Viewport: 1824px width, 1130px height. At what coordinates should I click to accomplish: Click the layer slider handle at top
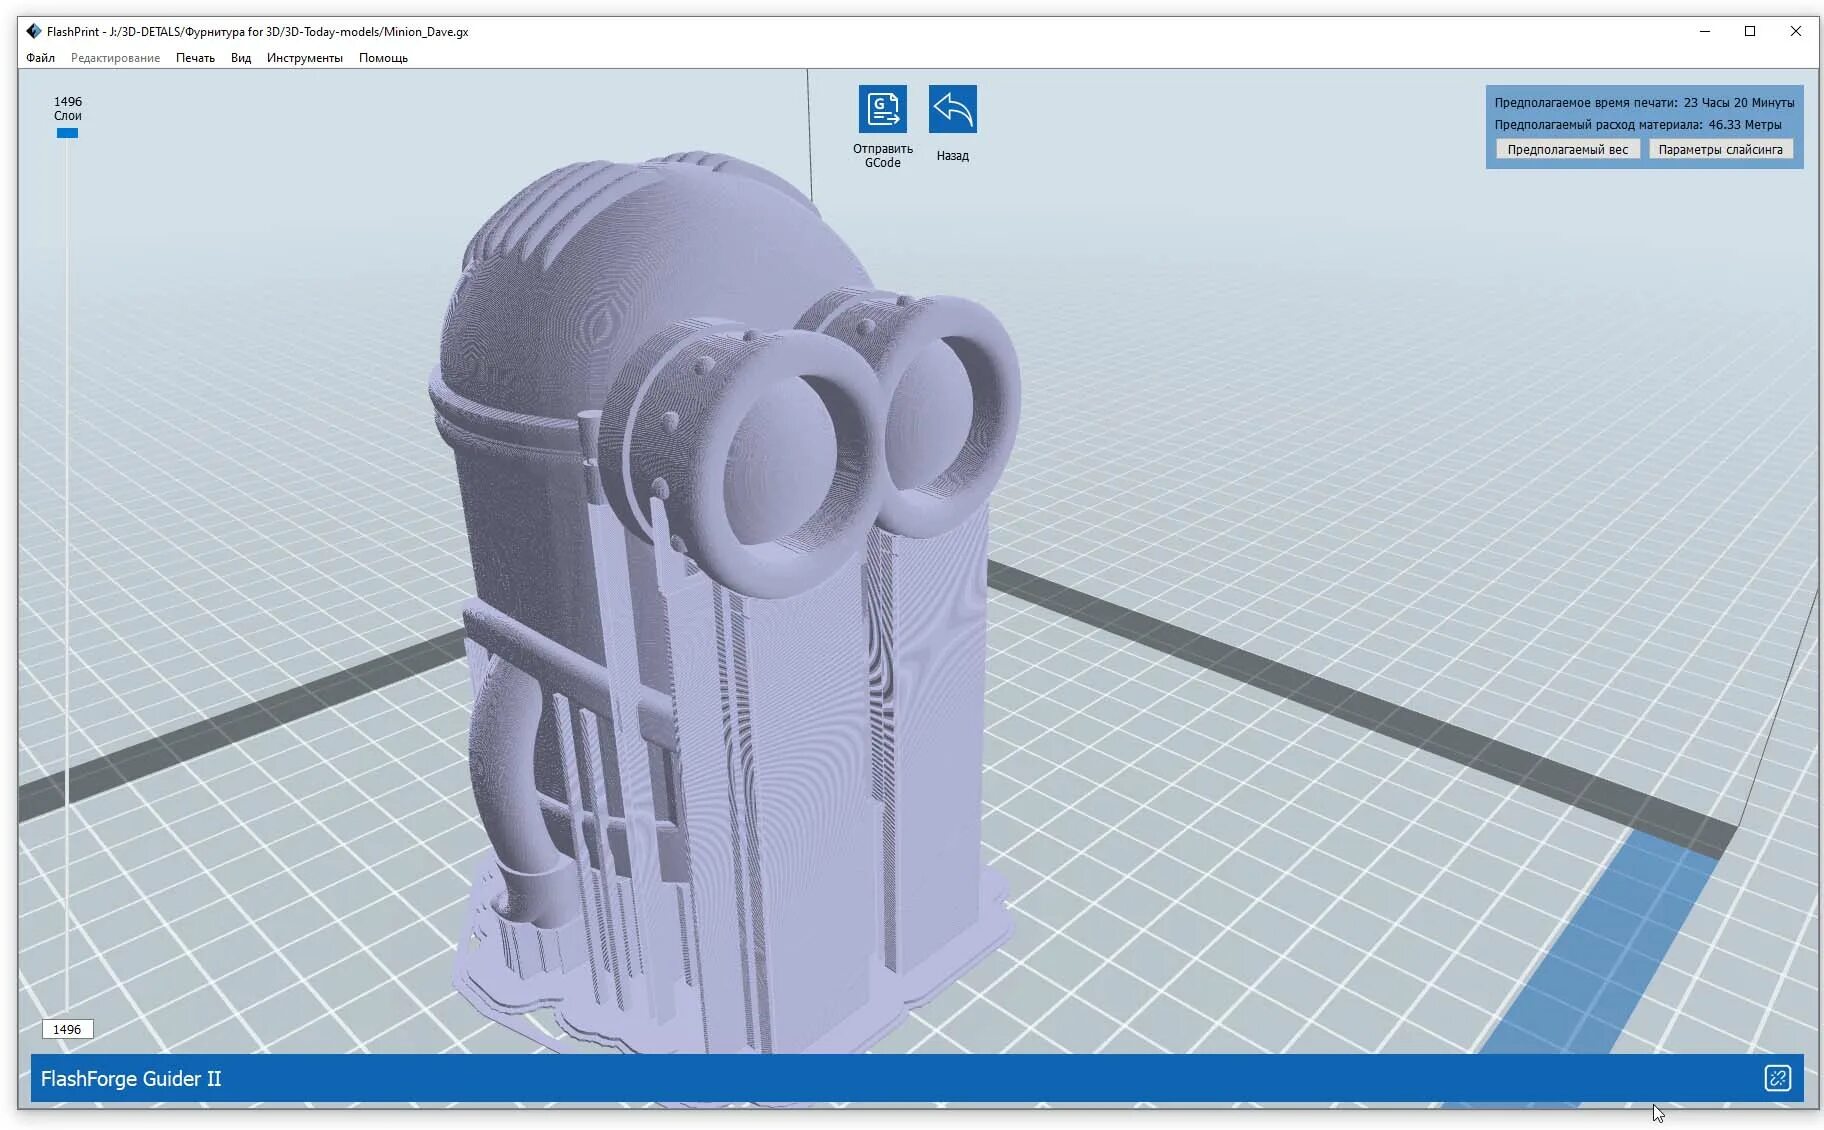[x=67, y=133]
